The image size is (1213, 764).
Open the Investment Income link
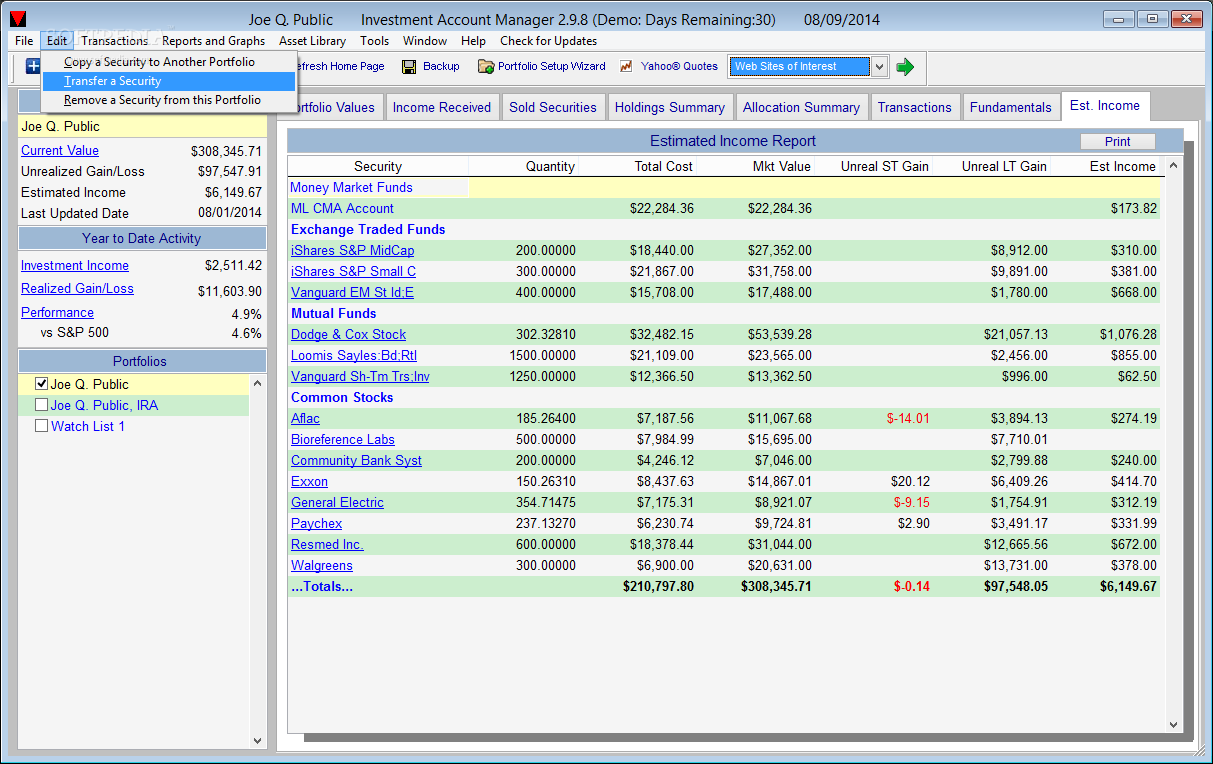(x=75, y=266)
